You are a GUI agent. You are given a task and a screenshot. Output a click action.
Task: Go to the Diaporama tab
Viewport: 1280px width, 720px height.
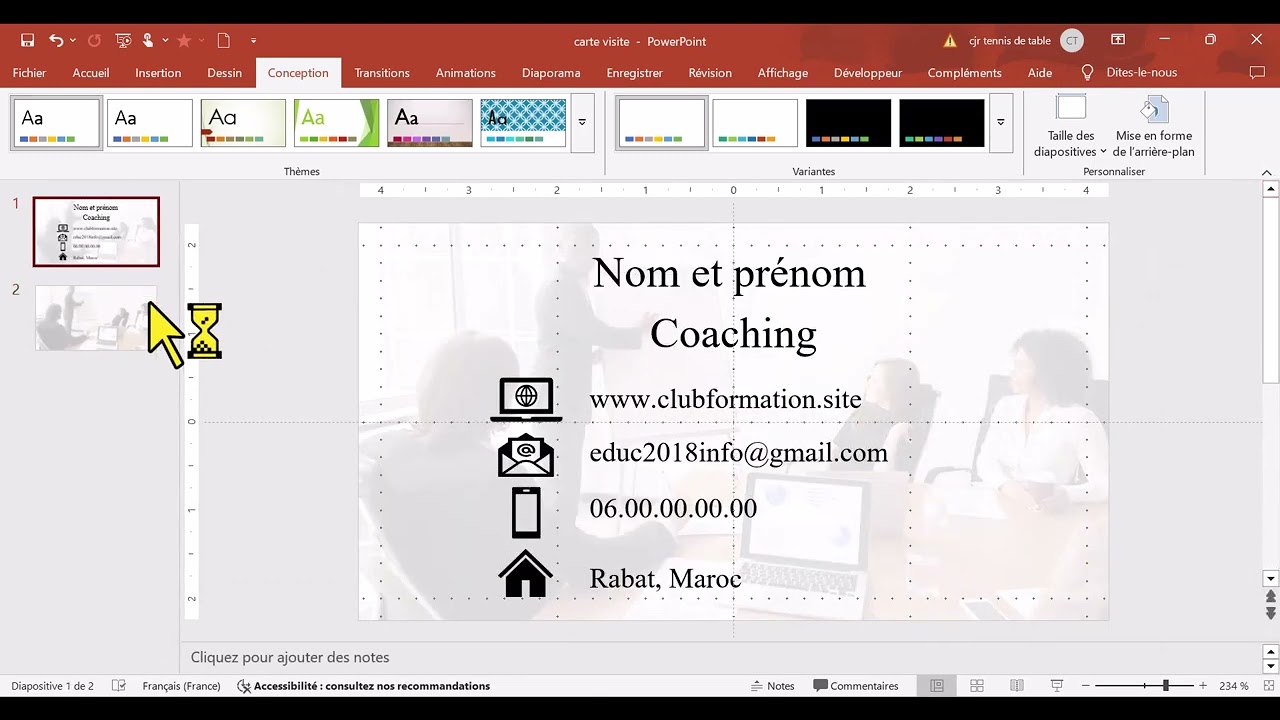point(551,72)
